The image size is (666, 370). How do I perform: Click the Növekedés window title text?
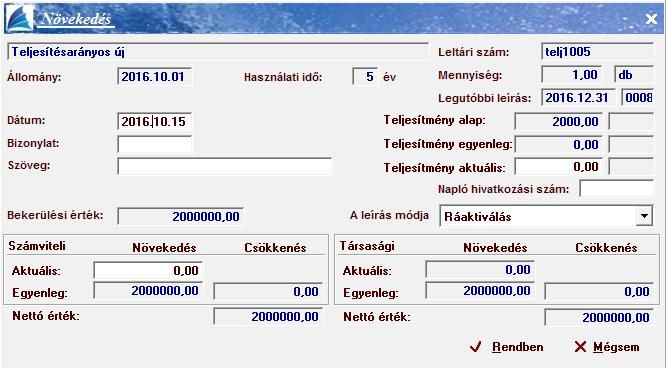point(76,19)
